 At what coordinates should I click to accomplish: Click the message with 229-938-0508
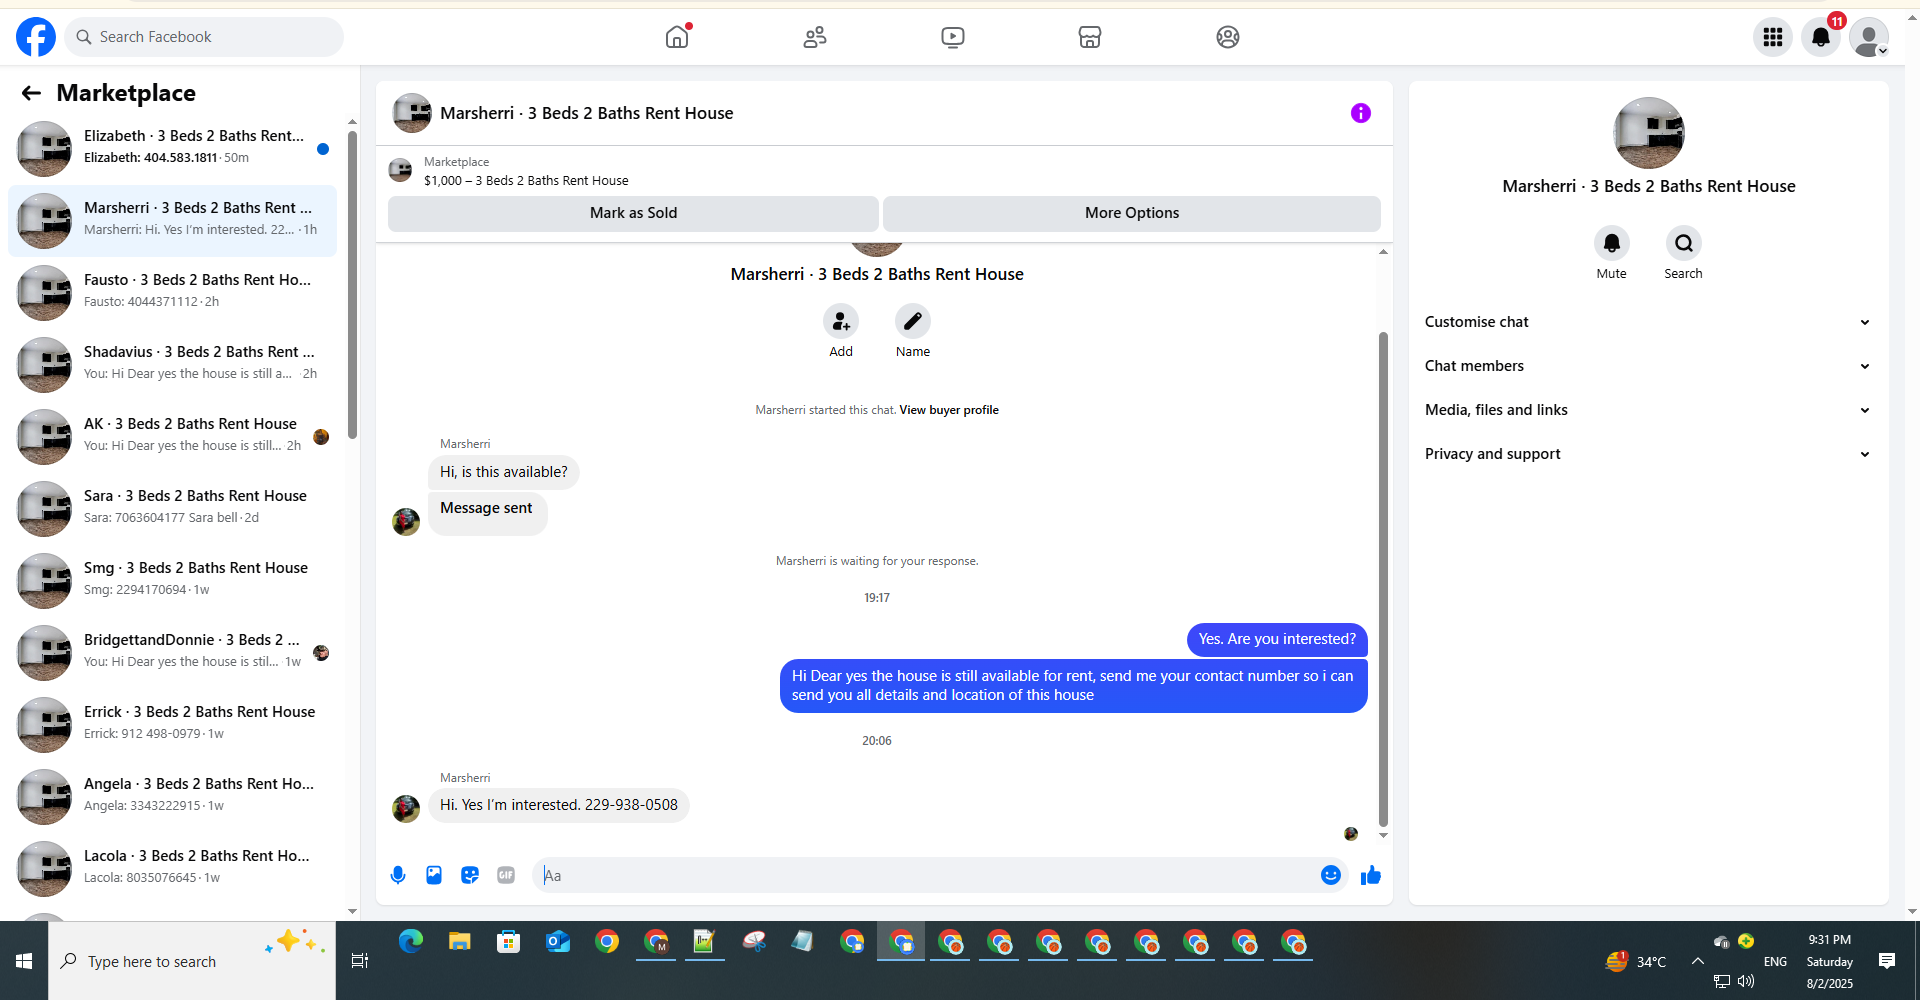point(559,805)
